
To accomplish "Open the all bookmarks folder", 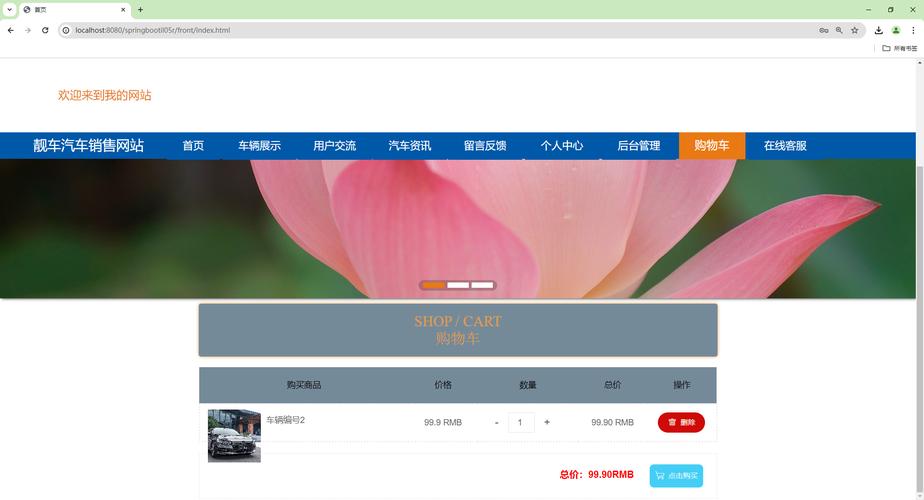I will (900, 48).
